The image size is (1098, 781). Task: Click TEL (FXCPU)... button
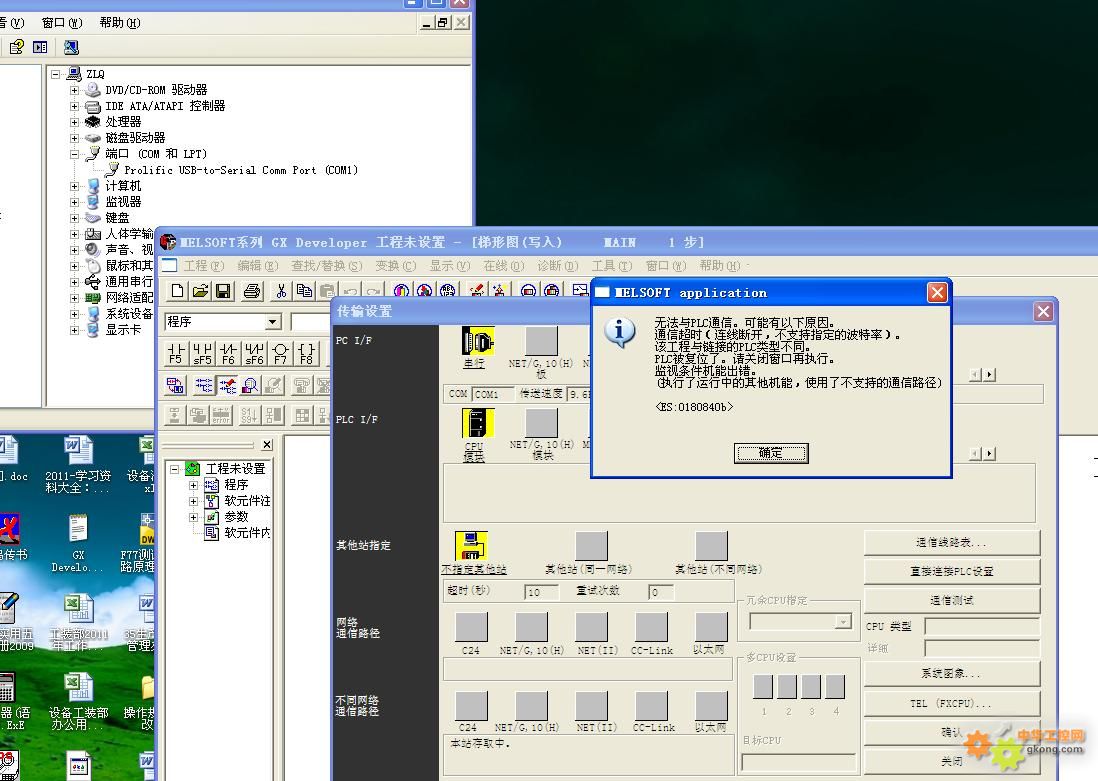[x=952, y=704]
